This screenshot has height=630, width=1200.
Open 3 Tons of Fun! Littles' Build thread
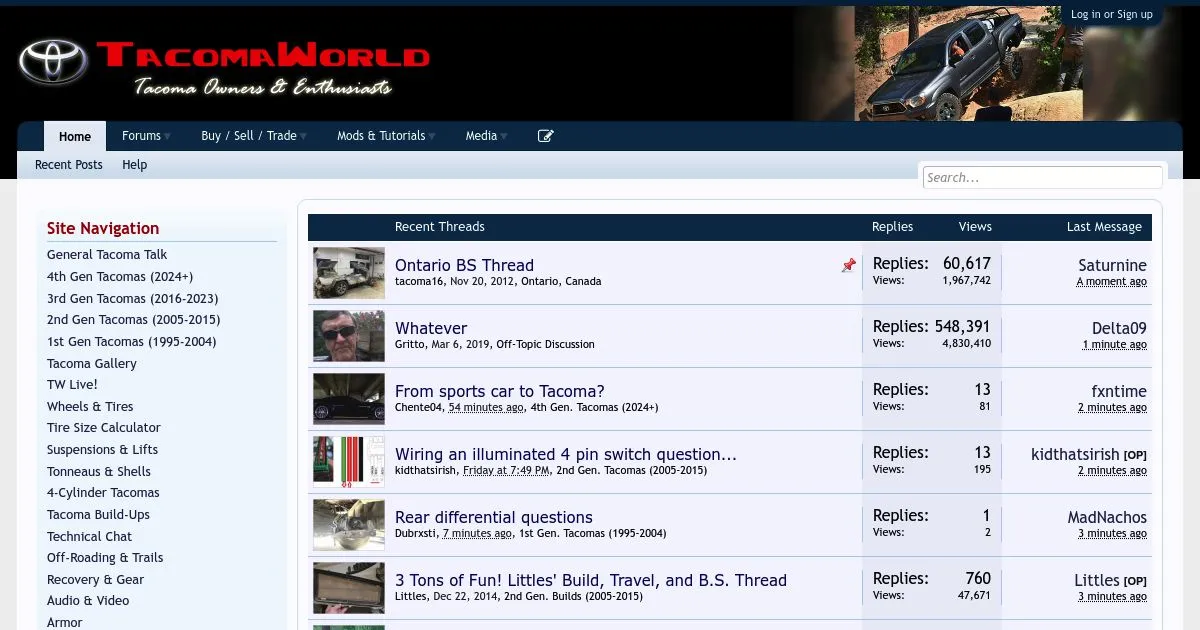591,580
